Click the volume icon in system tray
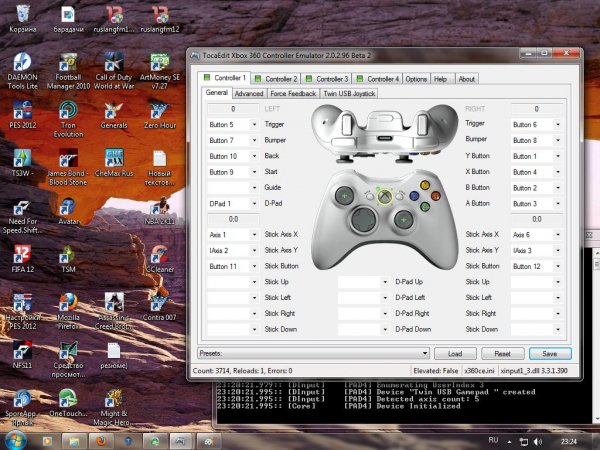The image size is (600, 450). (x=538, y=442)
